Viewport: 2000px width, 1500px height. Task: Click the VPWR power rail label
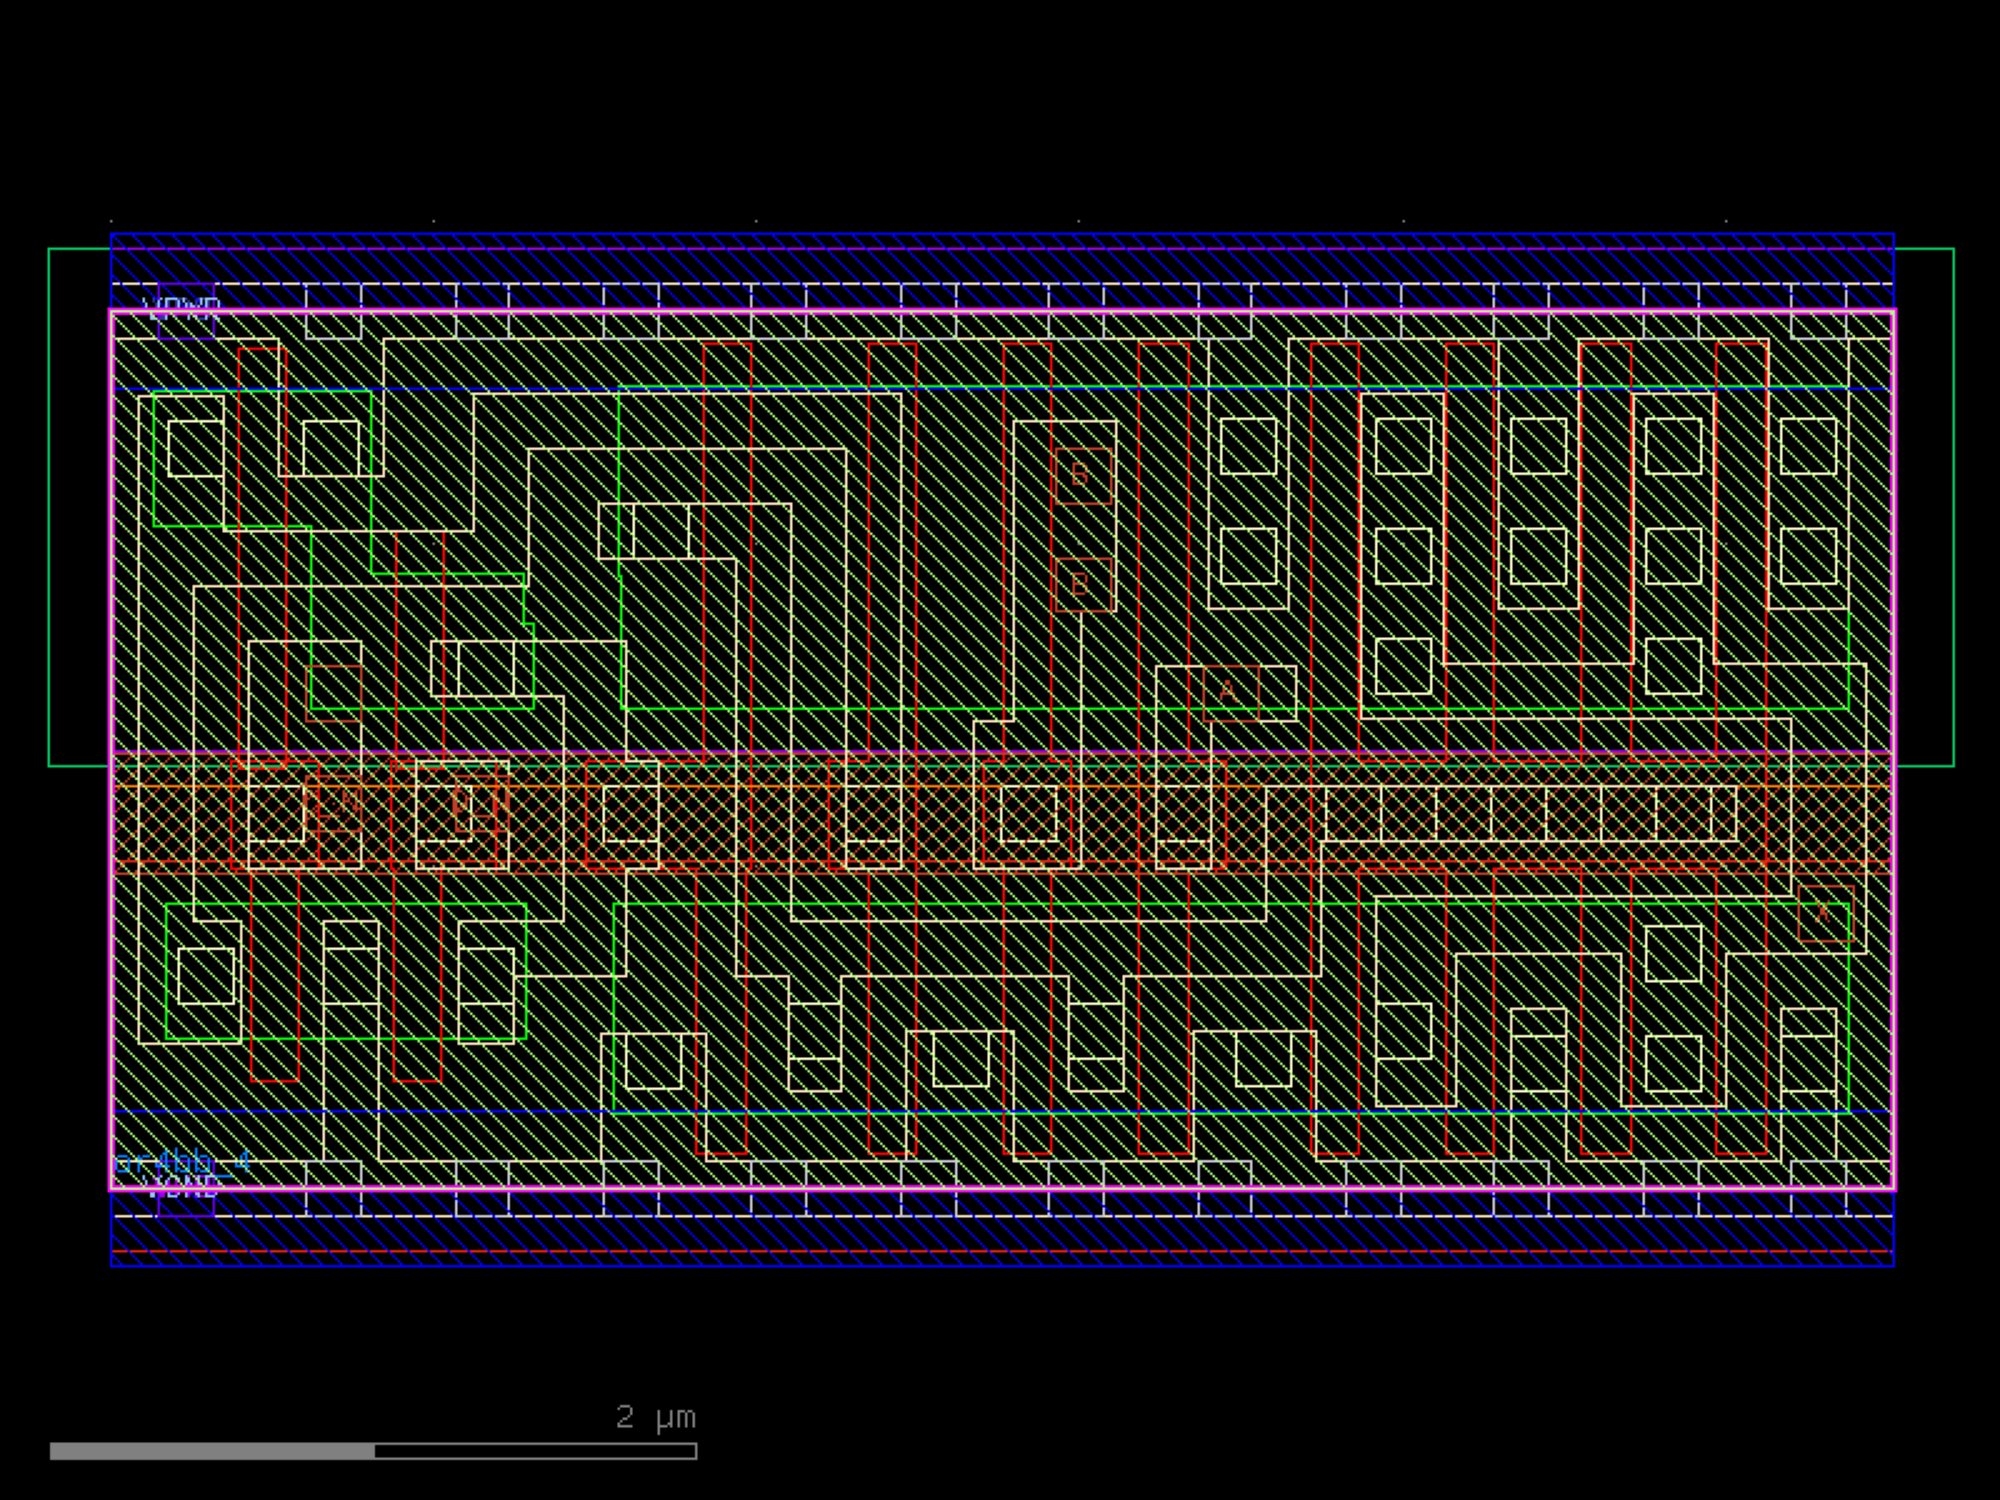pyautogui.click(x=182, y=307)
